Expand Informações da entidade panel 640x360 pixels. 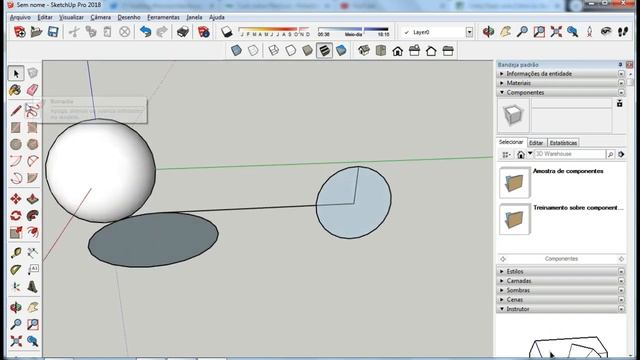561,74
